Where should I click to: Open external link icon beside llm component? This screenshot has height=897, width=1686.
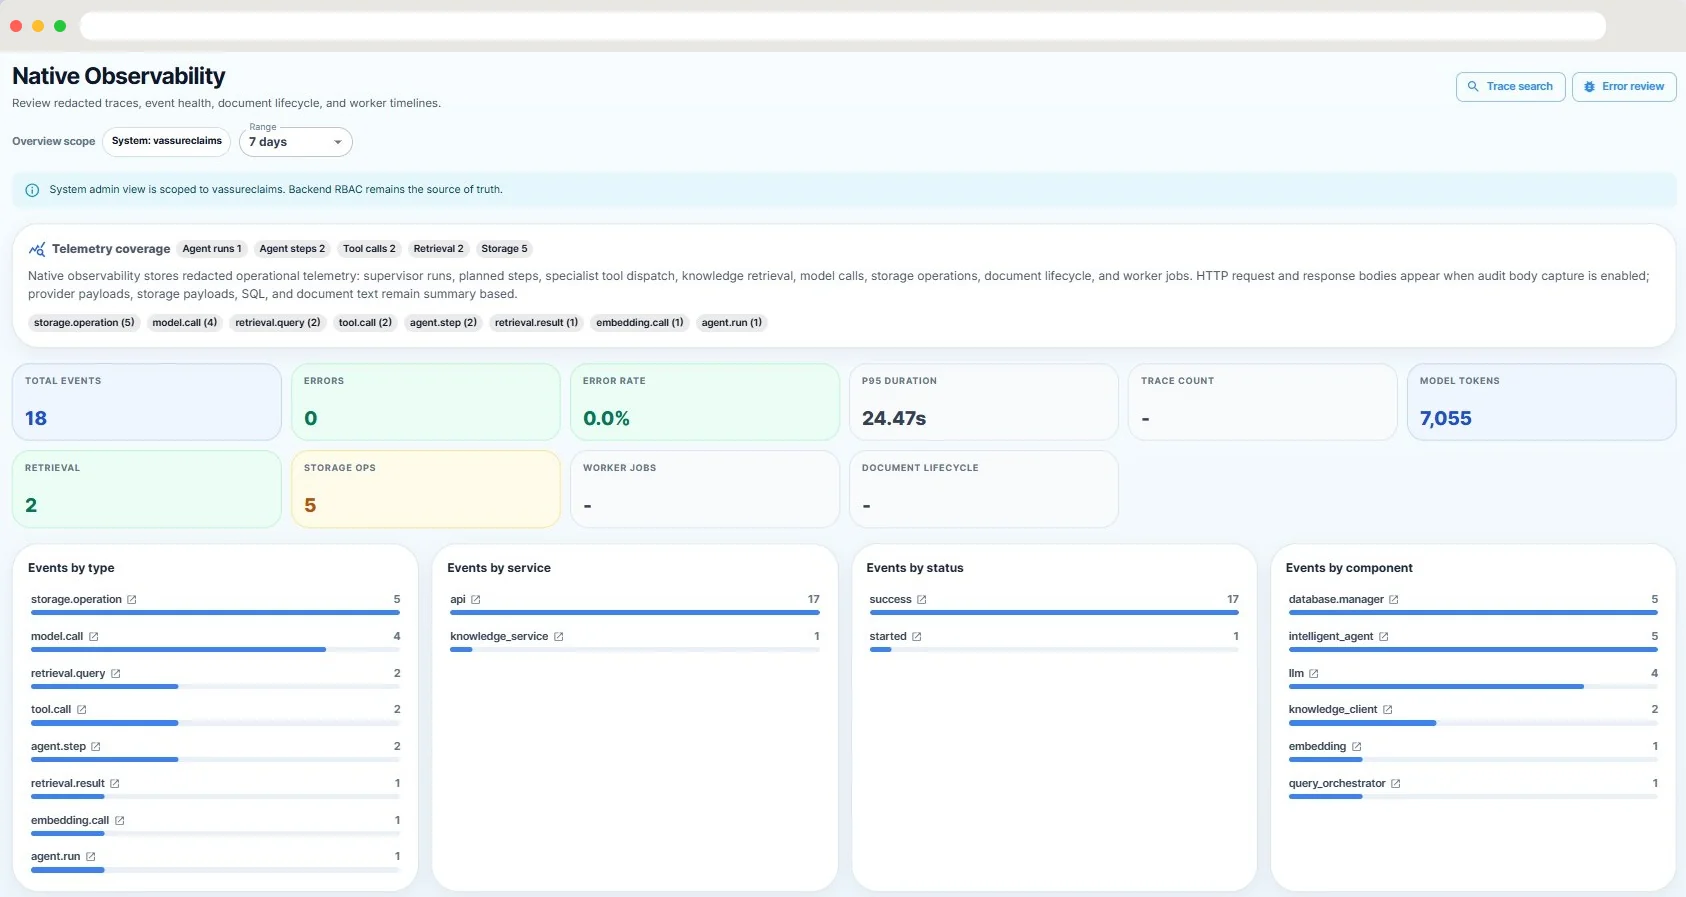pyautogui.click(x=1314, y=674)
